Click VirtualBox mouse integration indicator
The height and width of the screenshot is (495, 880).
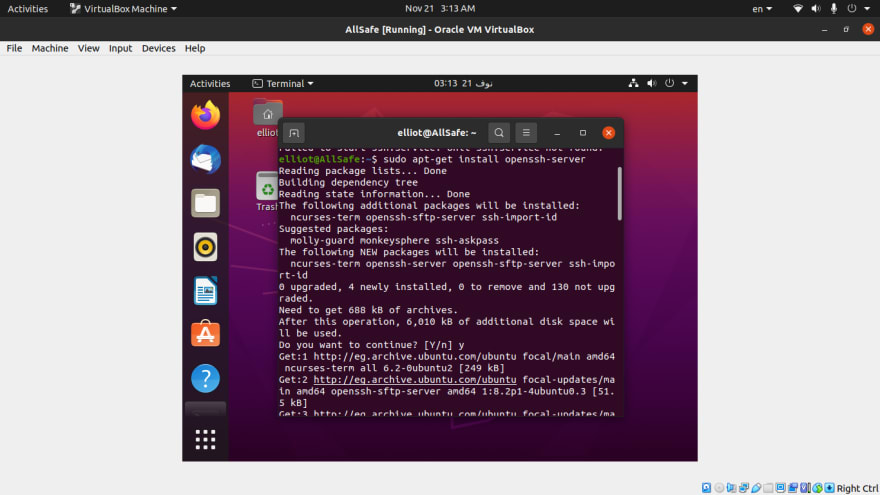pyautogui.click(x=818, y=488)
